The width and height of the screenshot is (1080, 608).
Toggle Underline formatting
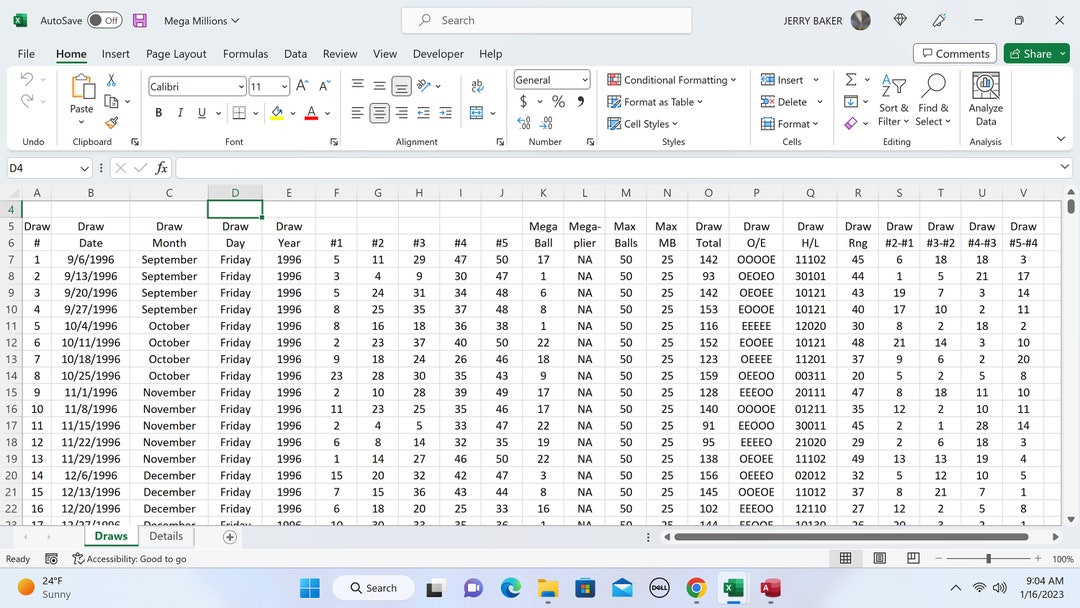tap(202, 113)
